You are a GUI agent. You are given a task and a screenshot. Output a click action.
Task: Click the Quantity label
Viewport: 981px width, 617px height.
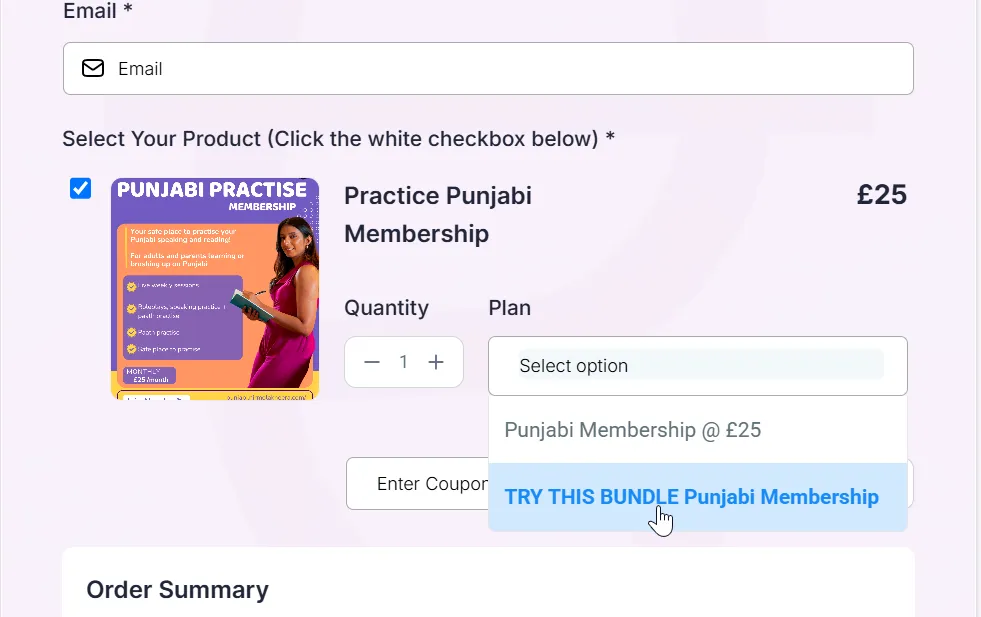[387, 308]
